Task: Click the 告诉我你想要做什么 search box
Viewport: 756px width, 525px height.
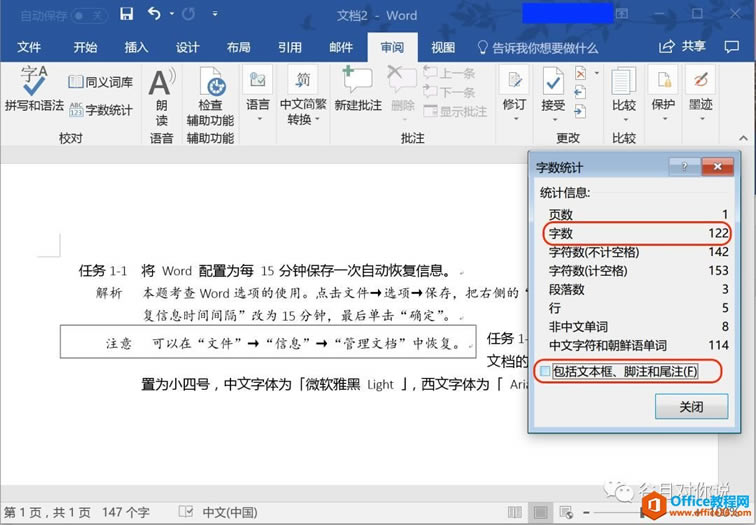Action: point(538,48)
